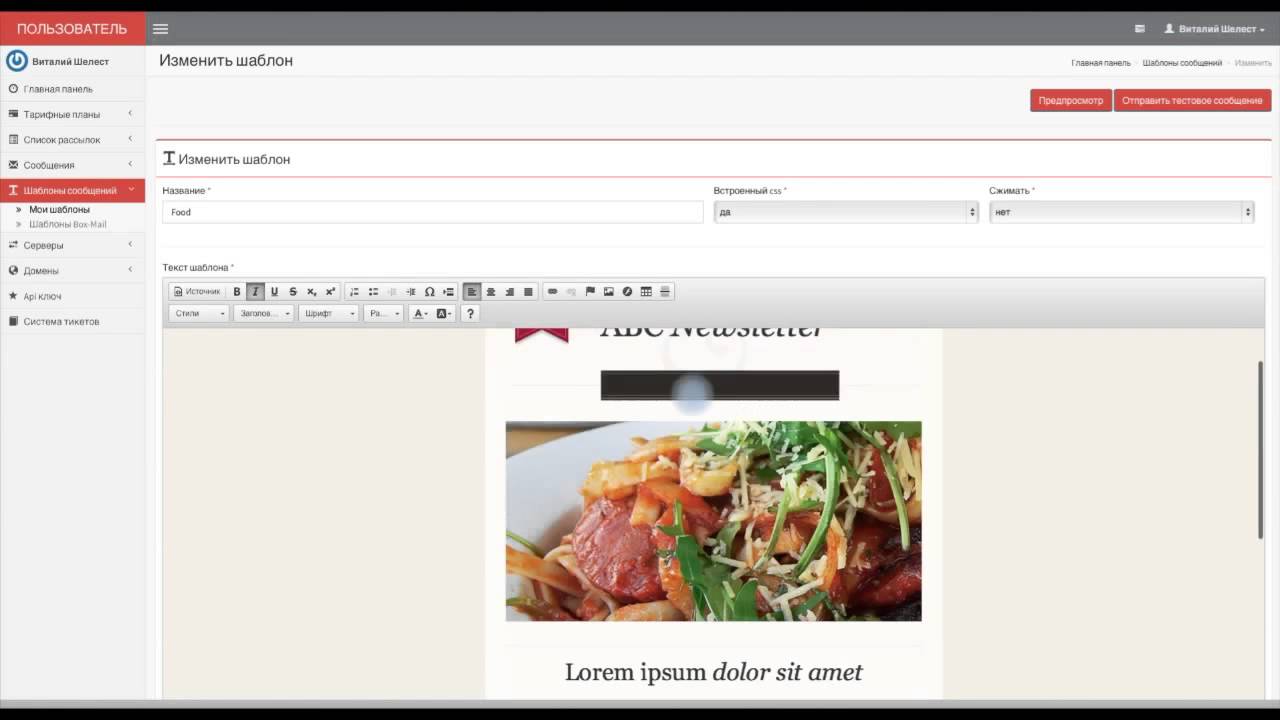
Task: Open background color picker
Action: click(444, 314)
